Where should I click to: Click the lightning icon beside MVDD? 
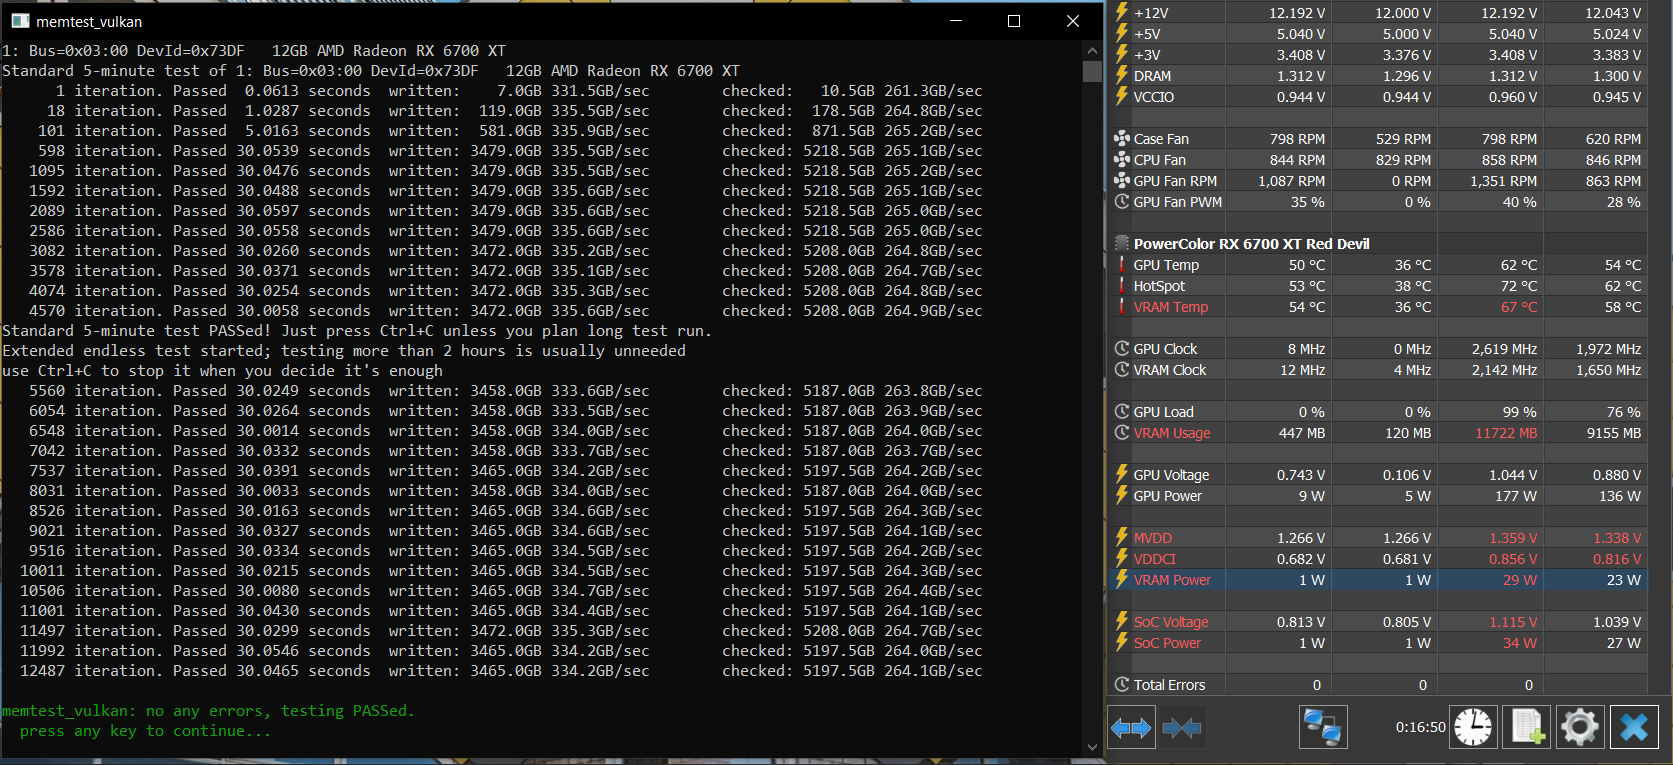point(1122,538)
